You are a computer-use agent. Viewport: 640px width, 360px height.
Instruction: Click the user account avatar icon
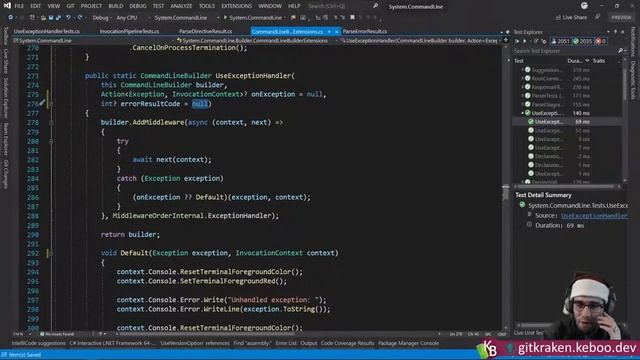(584, 6)
